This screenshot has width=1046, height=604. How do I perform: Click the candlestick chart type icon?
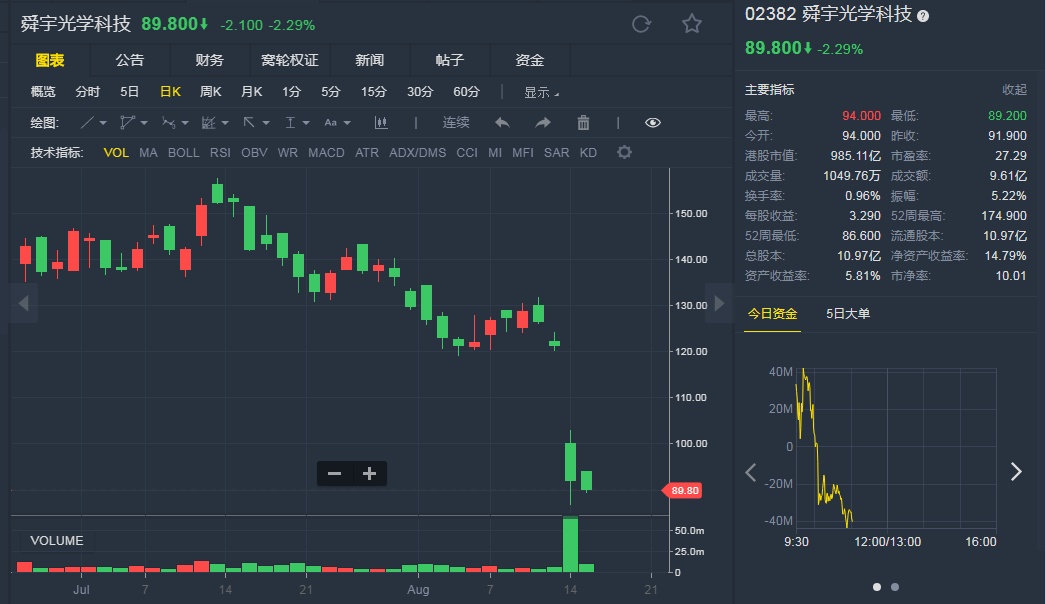pyautogui.click(x=381, y=123)
